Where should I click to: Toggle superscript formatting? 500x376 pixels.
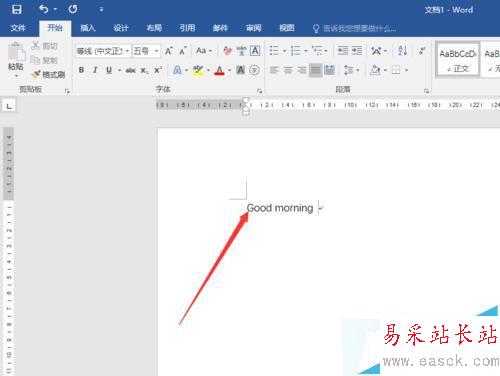(158, 70)
